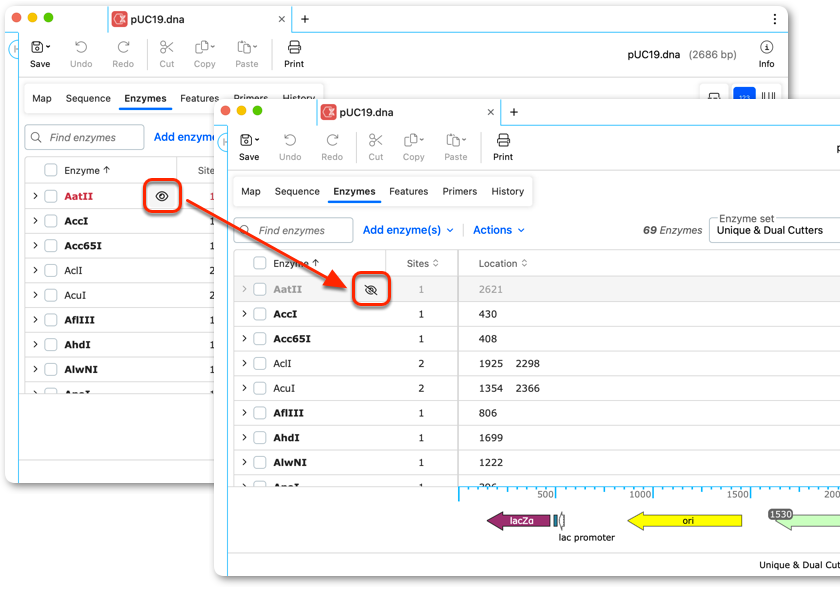Click Undo icon in back window
The height and width of the screenshot is (592, 840).
tap(81, 47)
